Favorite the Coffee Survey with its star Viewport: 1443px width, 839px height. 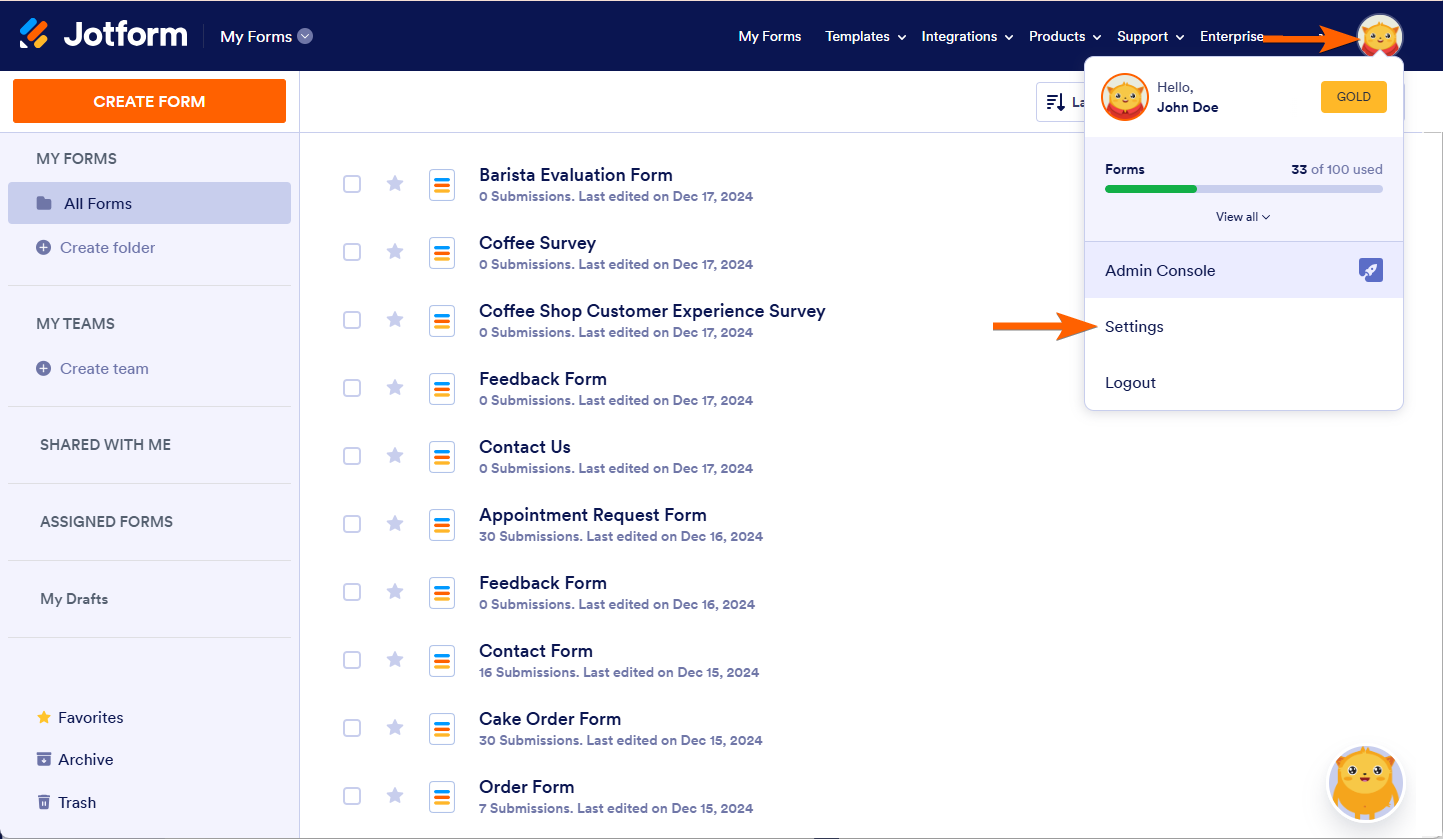pyautogui.click(x=395, y=252)
